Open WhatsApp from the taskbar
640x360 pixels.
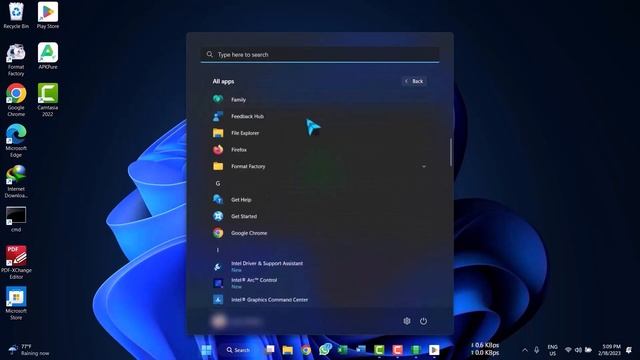click(x=325, y=350)
